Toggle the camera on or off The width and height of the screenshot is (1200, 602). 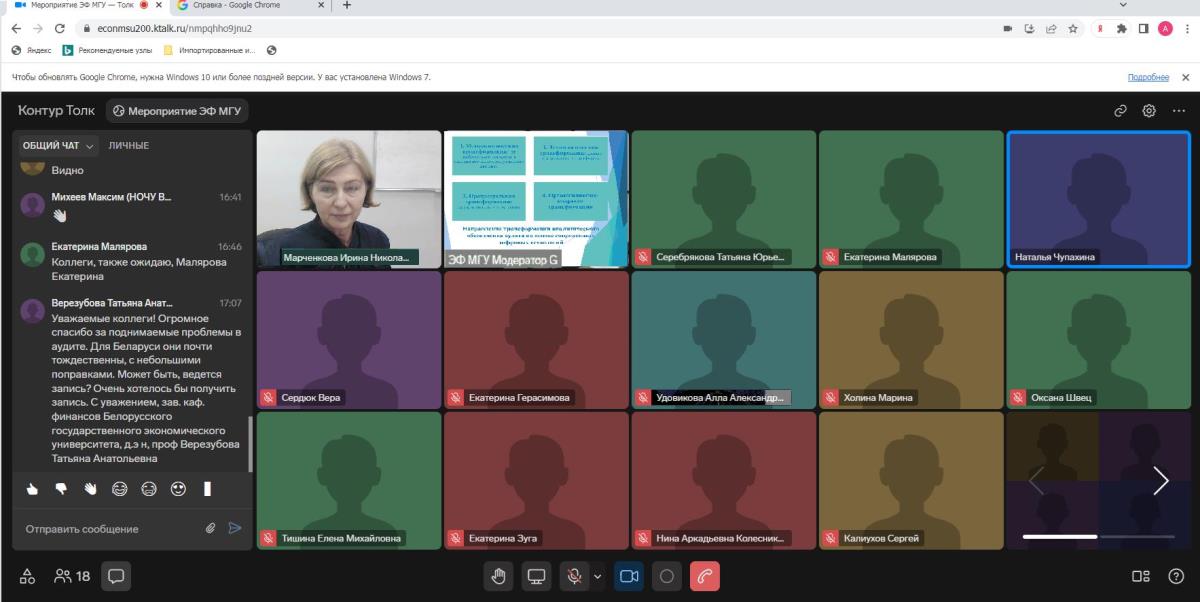pyautogui.click(x=629, y=576)
